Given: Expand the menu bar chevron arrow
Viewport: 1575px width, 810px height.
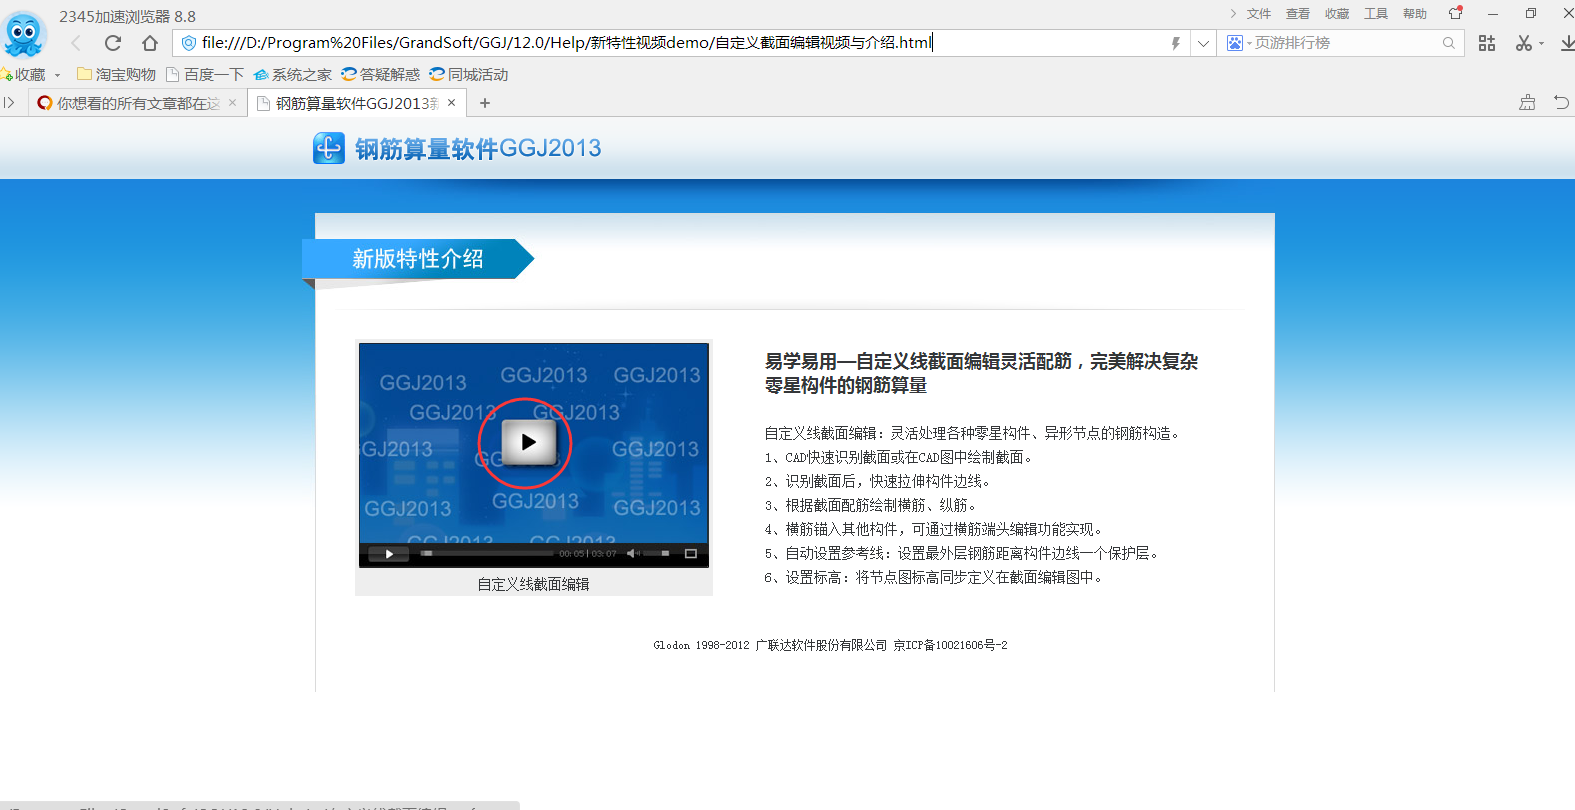Looking at the screenshot, I should [1233, 14].
